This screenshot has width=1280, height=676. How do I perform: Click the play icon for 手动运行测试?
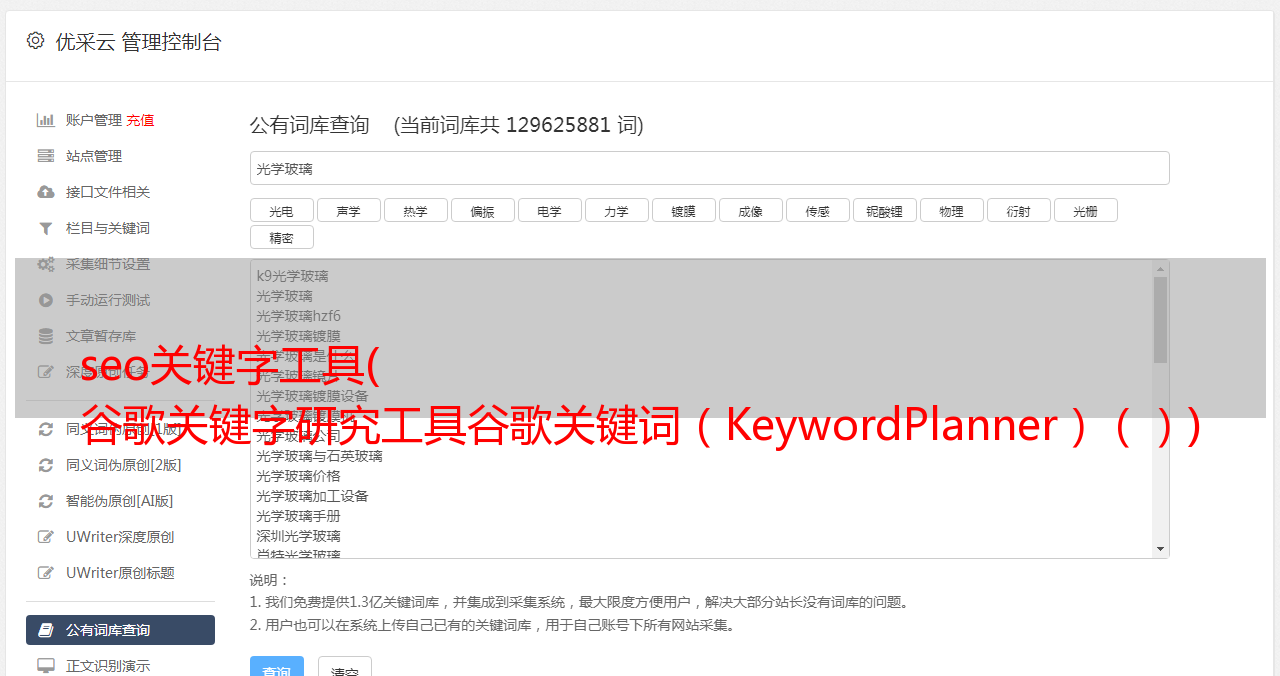(x=46, y=300)
